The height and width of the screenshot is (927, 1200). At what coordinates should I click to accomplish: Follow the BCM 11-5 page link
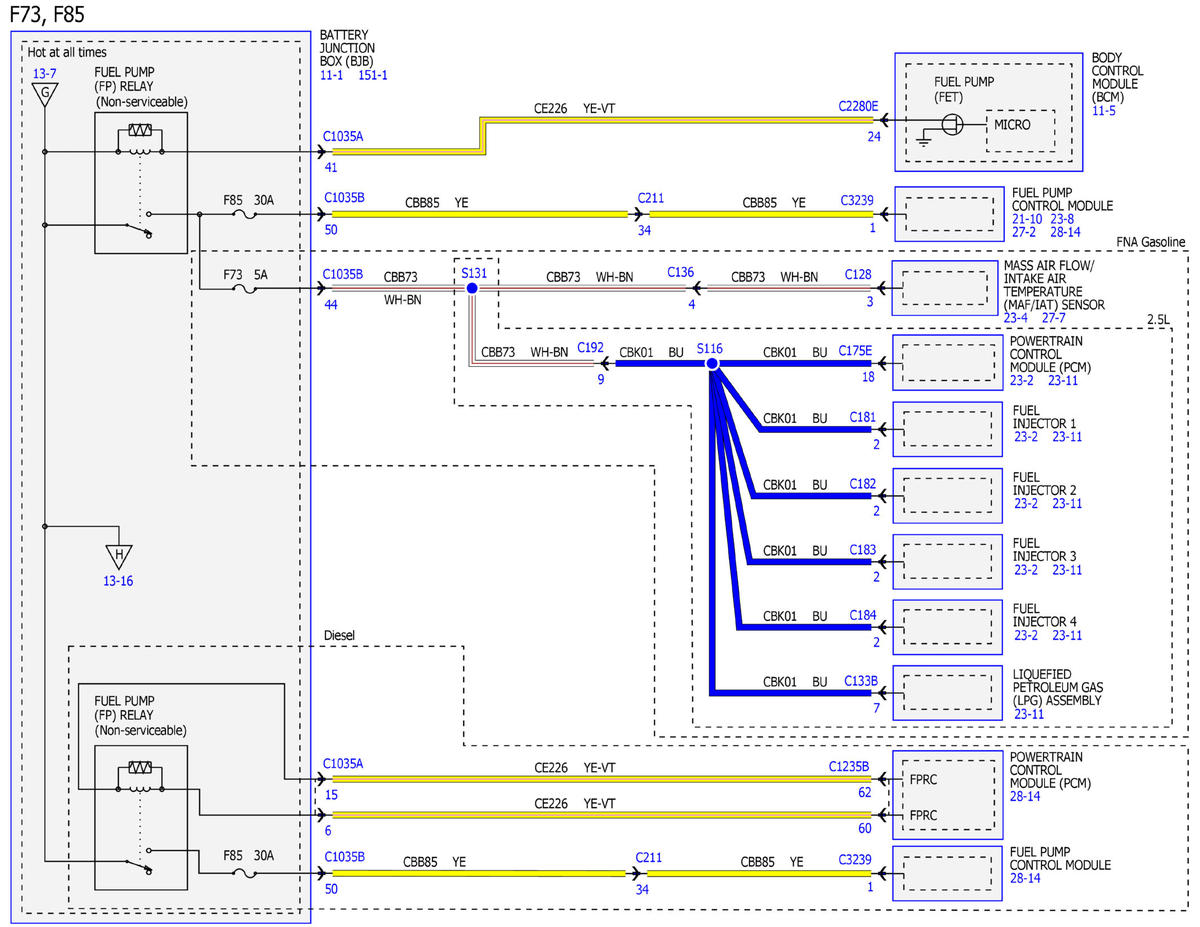(1103, 110)
